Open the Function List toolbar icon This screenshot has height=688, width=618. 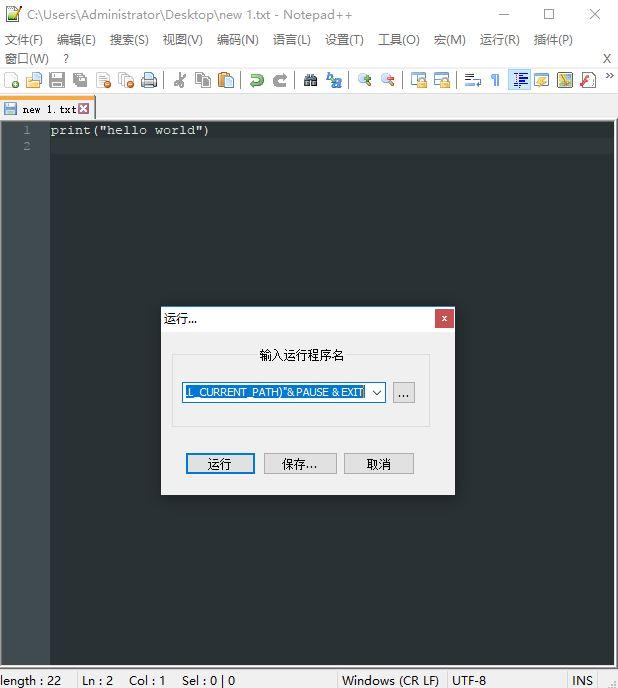click(588, 80)
